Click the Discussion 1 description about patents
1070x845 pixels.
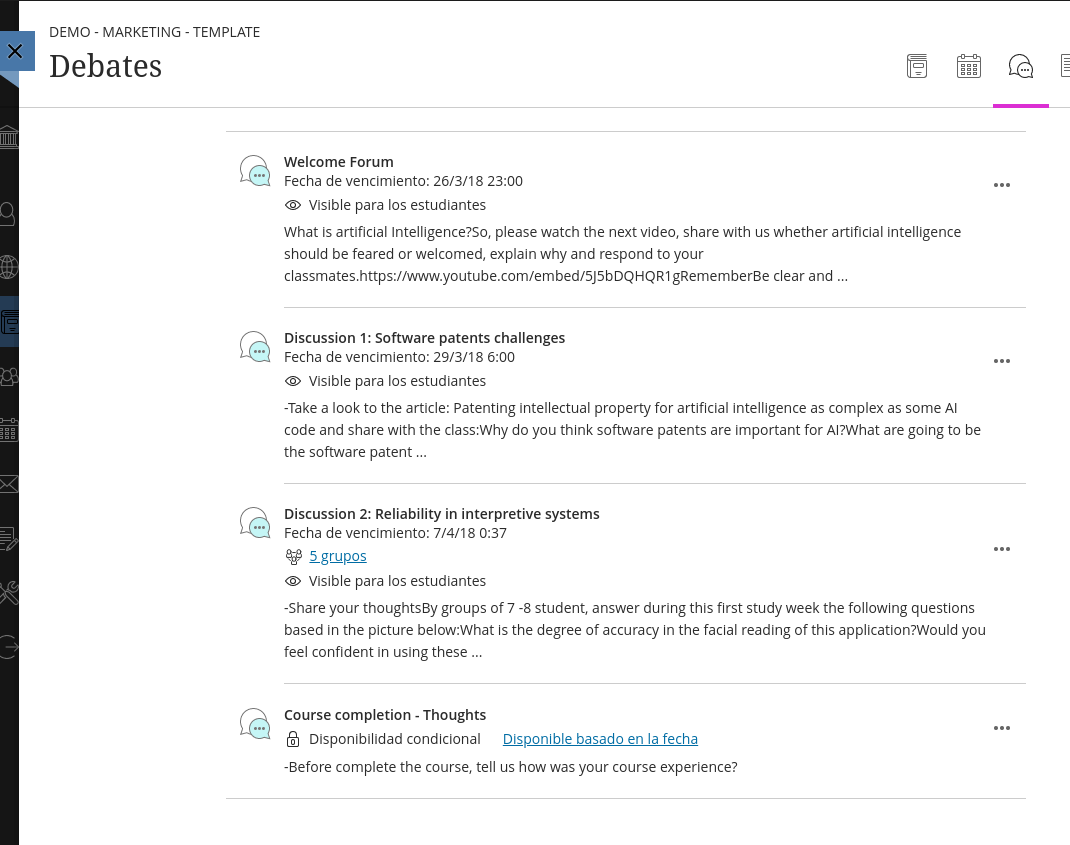633,430
